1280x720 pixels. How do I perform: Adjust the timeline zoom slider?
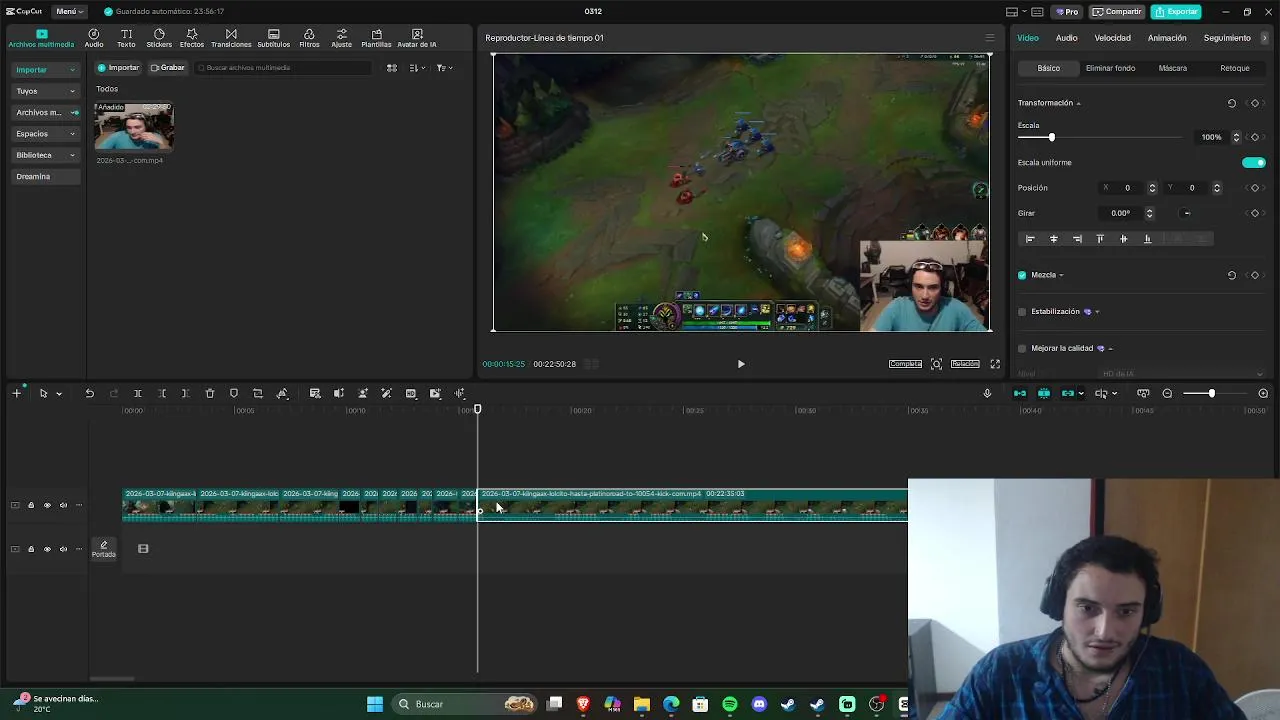click(x=1211, y=393)
